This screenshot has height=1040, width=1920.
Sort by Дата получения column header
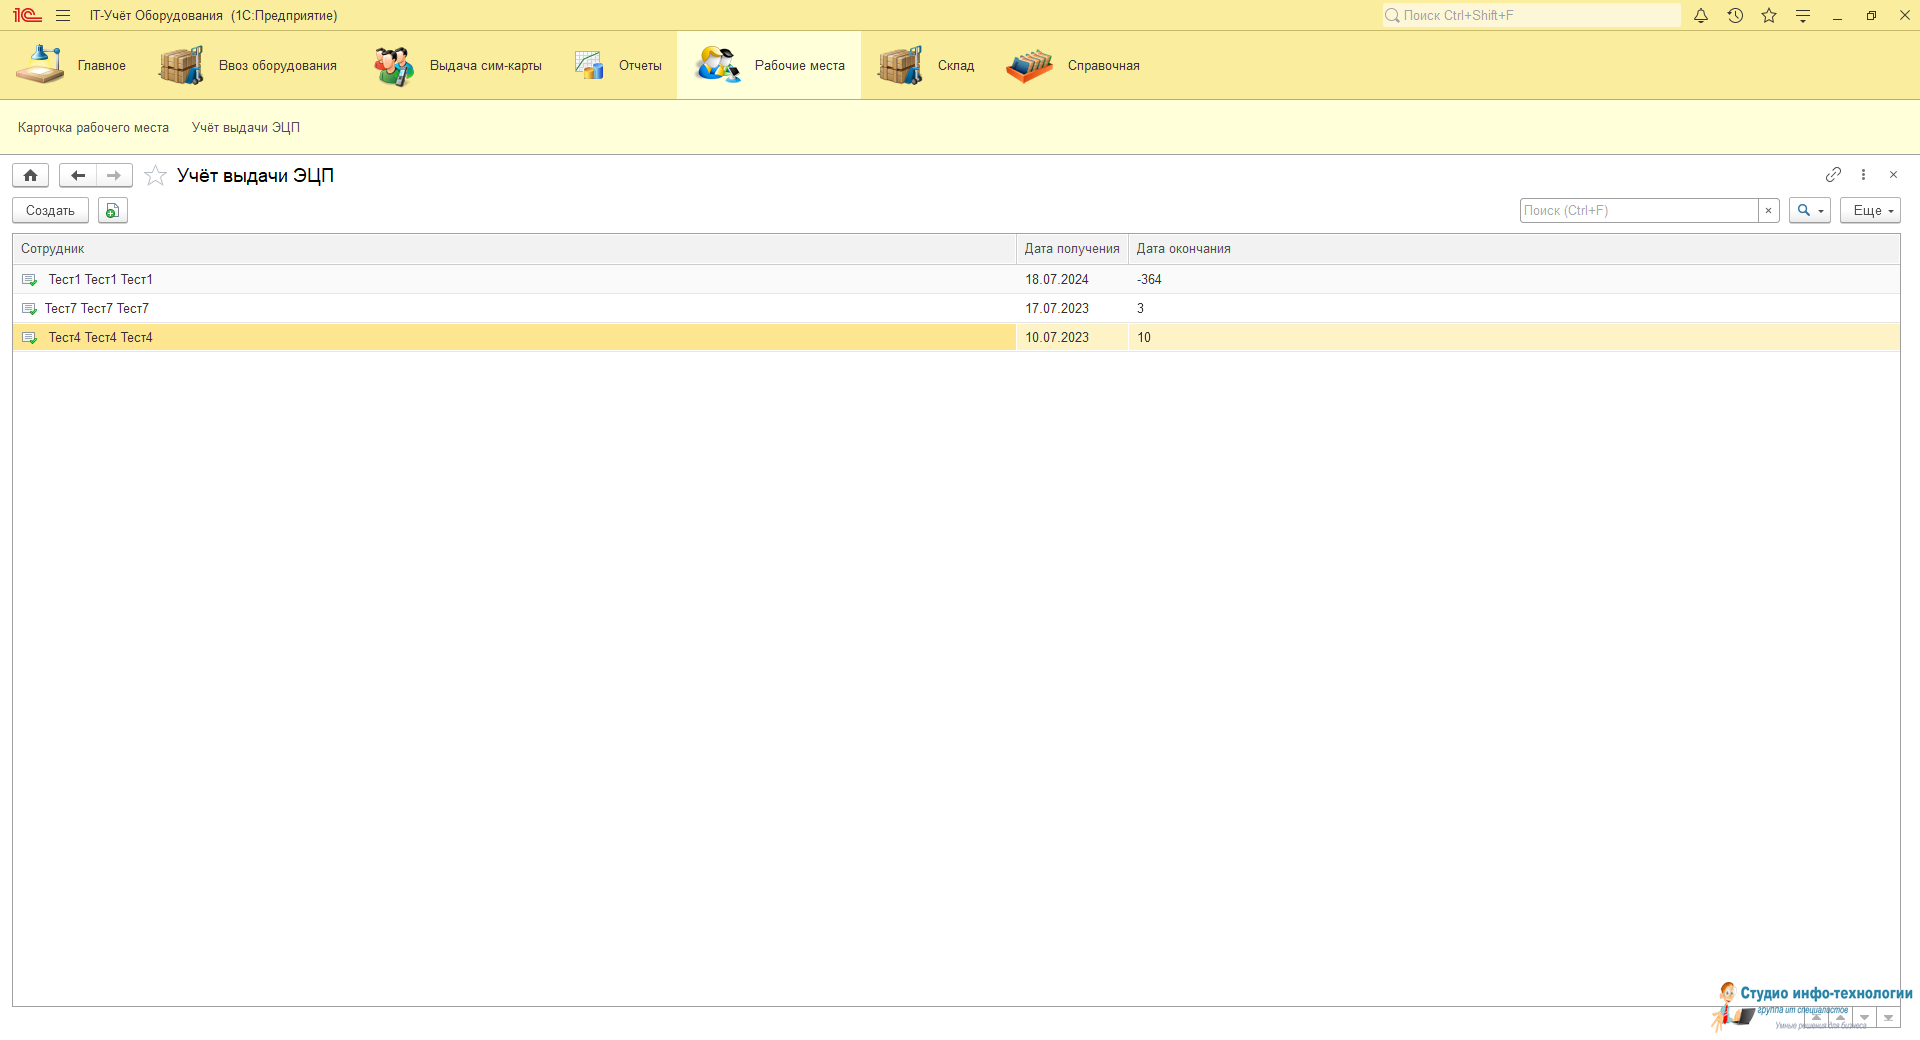pyautogui.click(x=1071, y=249)
